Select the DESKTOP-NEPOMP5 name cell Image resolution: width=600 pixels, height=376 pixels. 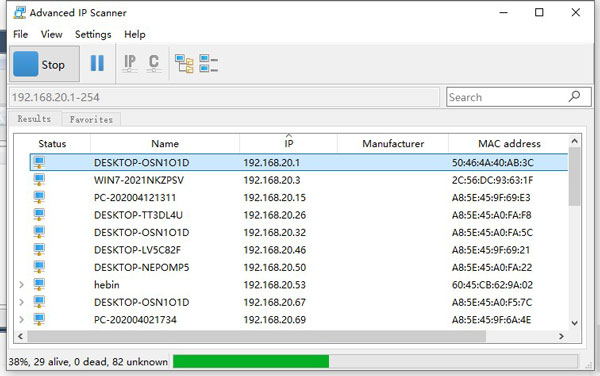[142, 267]
